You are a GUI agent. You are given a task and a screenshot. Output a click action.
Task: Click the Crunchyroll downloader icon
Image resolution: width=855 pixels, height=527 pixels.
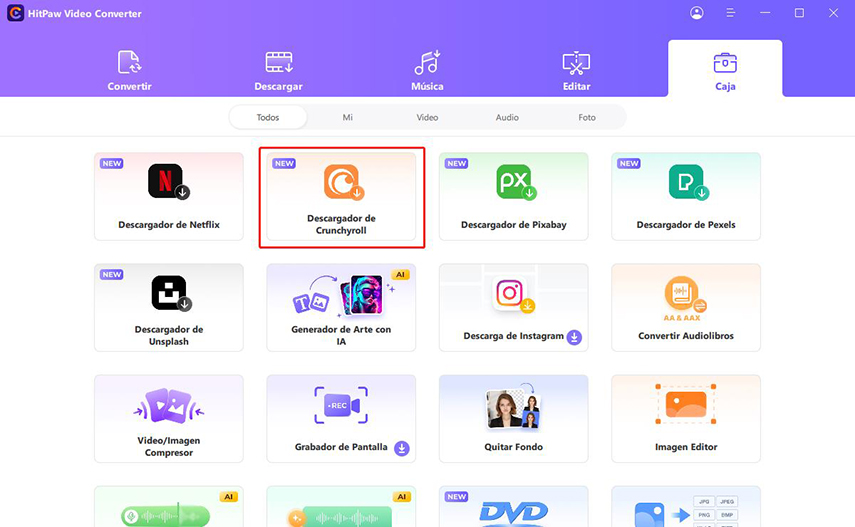344,182
